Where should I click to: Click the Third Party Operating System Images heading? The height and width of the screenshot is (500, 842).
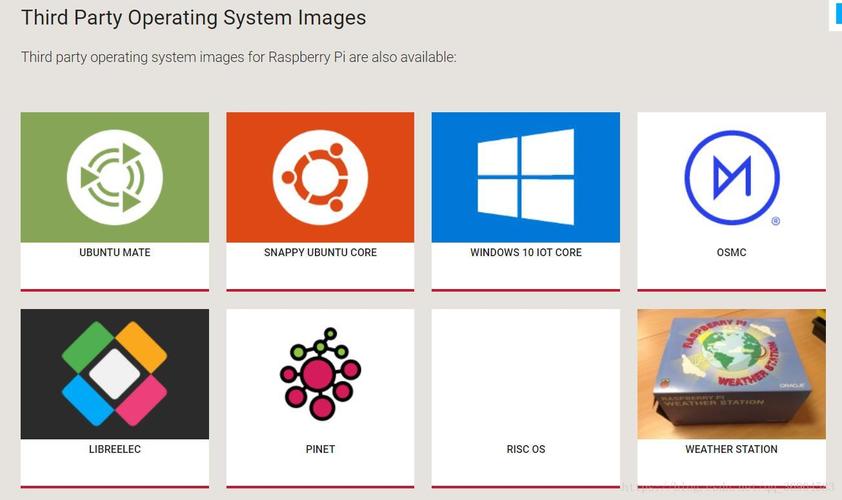[193, 18]
